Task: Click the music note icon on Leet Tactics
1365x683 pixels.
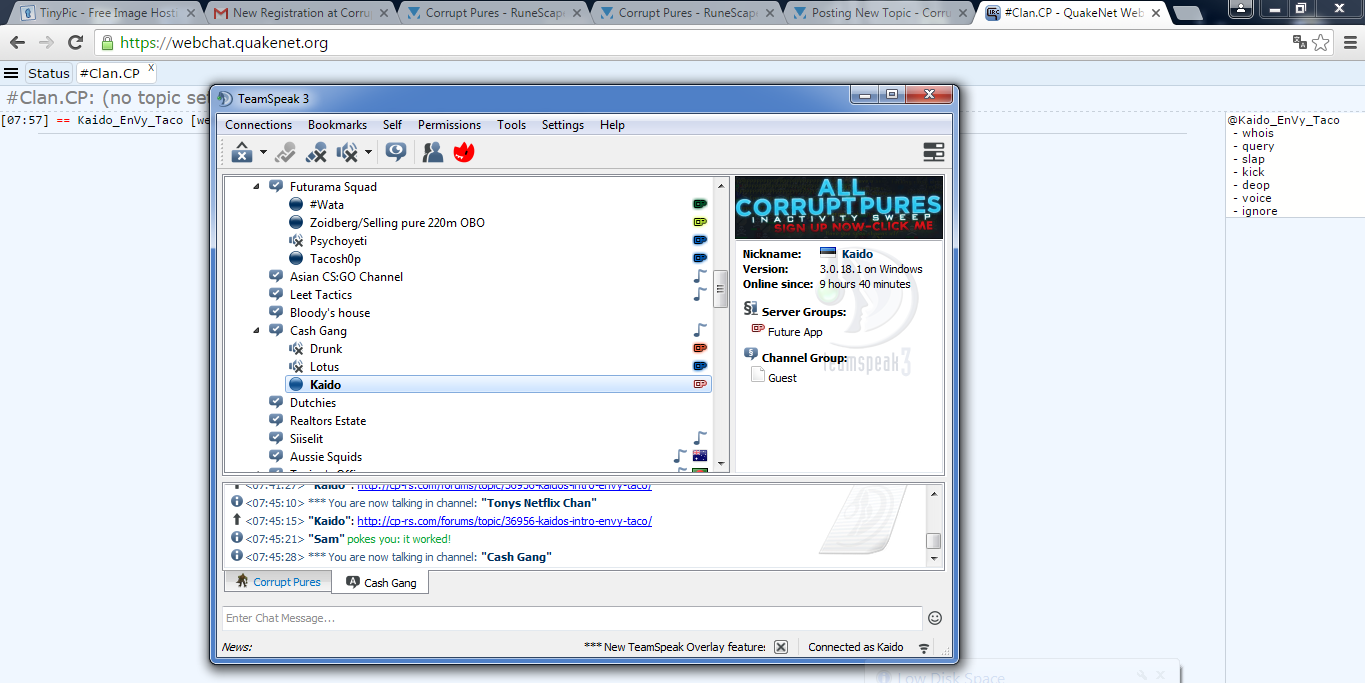Action: 700,294
